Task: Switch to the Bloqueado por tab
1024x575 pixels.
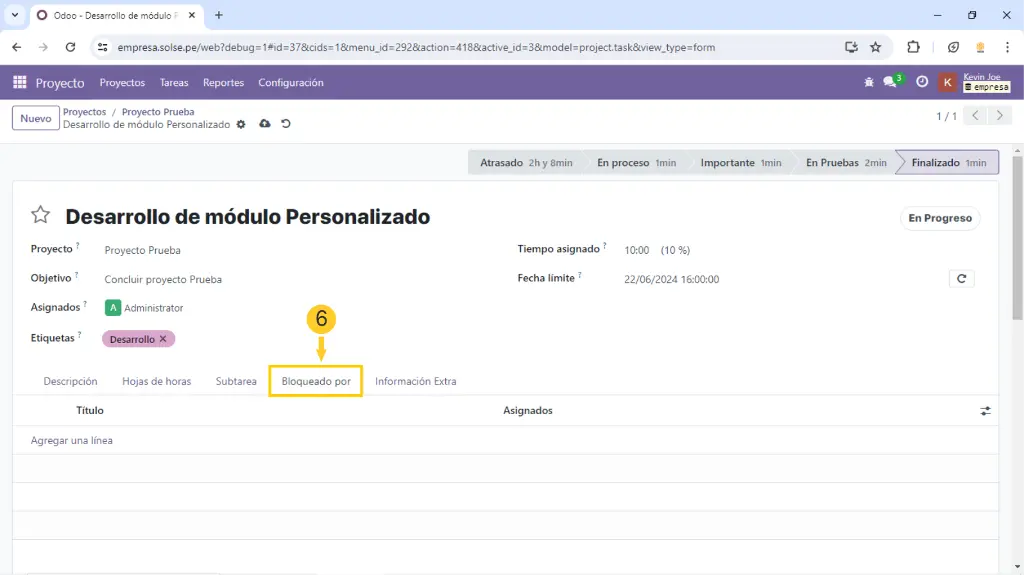Action: coord(316,381)
